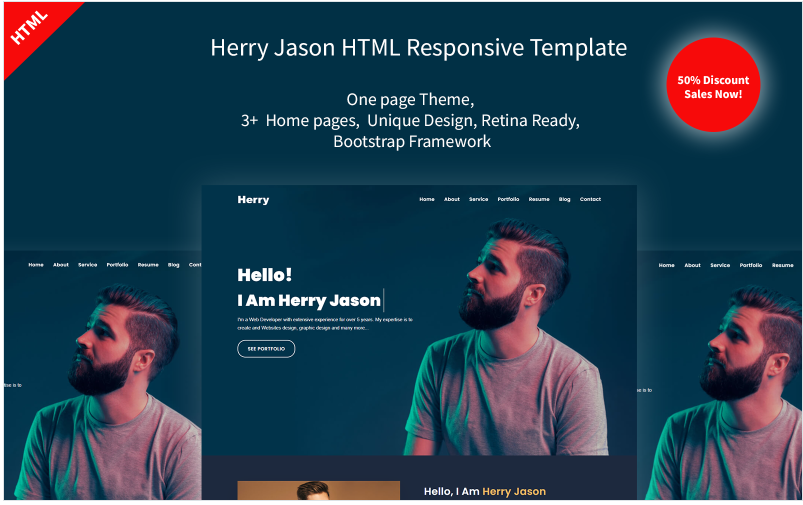Click Blog in left preview navigation
The image size is (803, 505).
[x=174, y=265]
